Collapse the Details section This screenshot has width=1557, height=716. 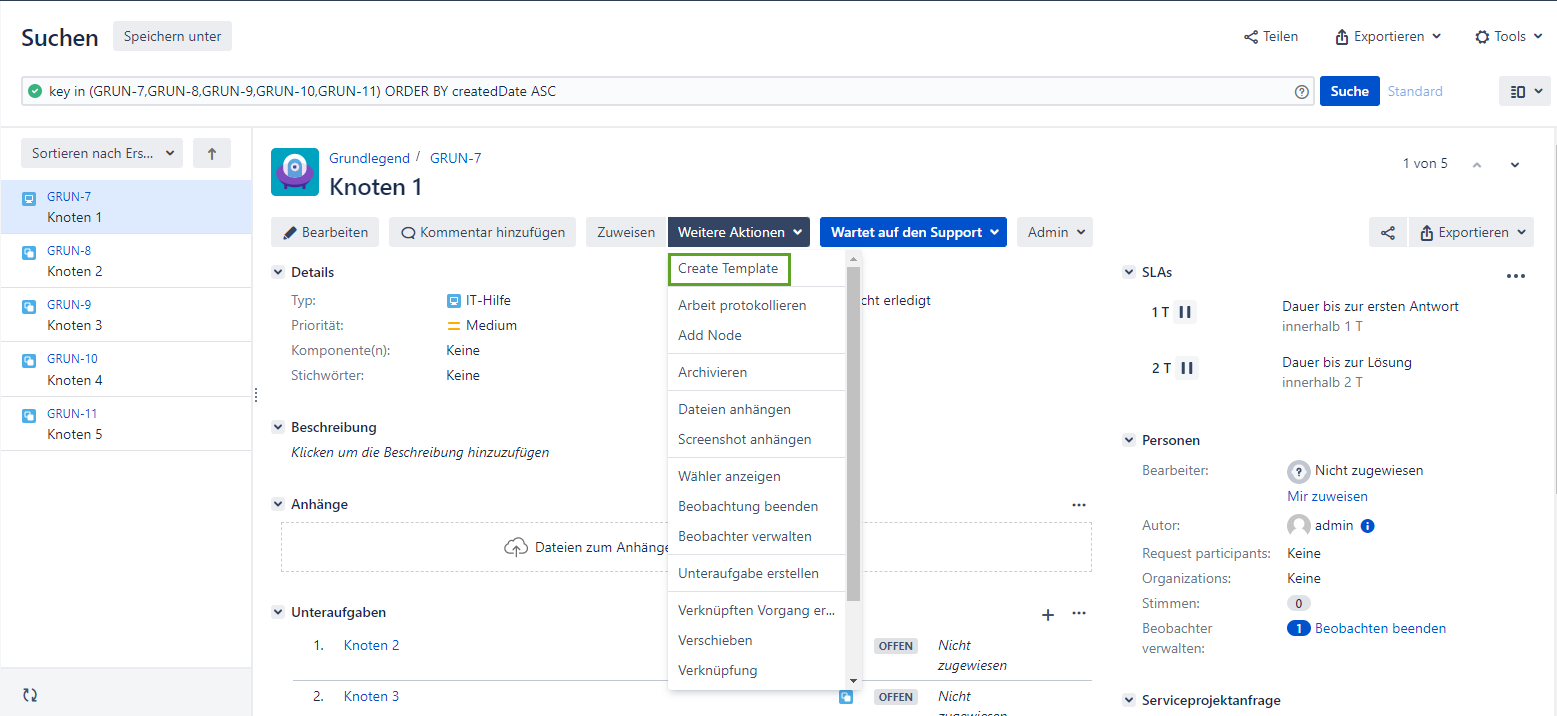[x=278, y=272]
